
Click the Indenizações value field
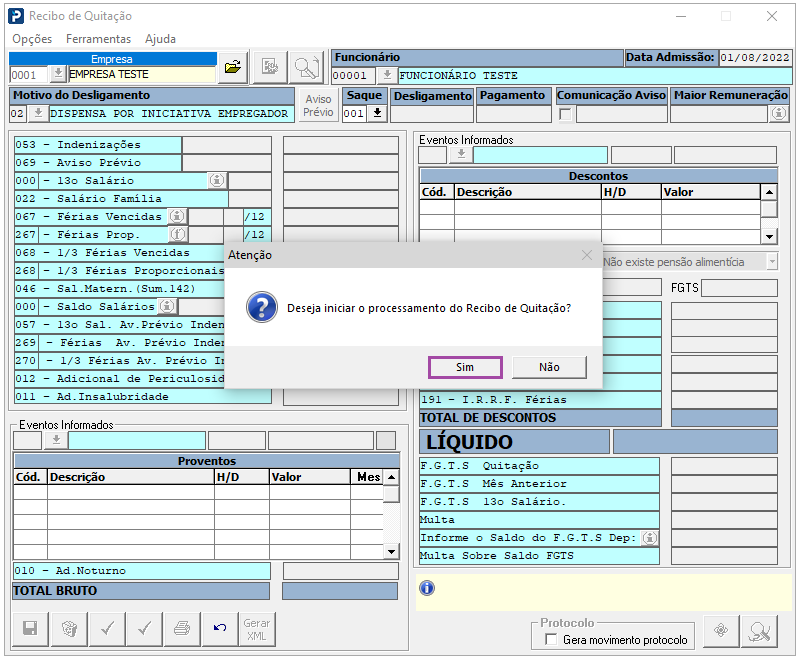tap(227, 145)
